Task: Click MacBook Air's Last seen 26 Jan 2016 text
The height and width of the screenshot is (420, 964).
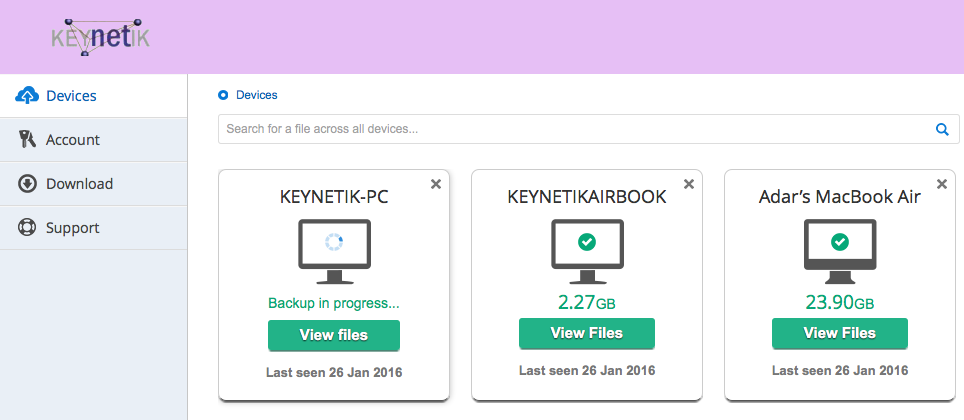Action: (840, 371)
